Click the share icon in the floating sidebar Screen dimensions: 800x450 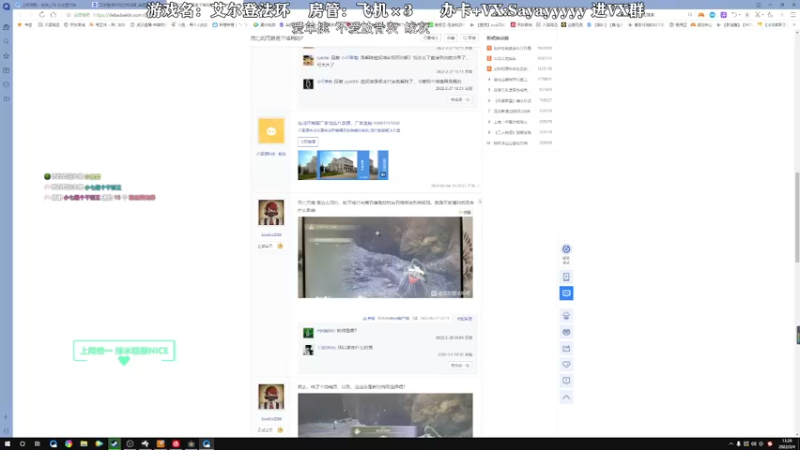566,348
